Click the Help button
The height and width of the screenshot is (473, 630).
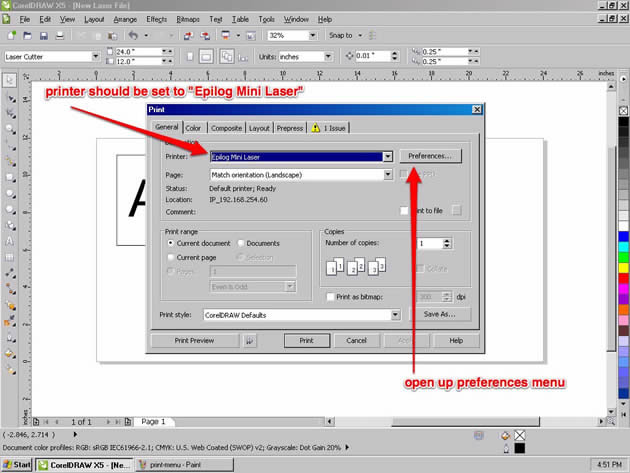[456, 341]
